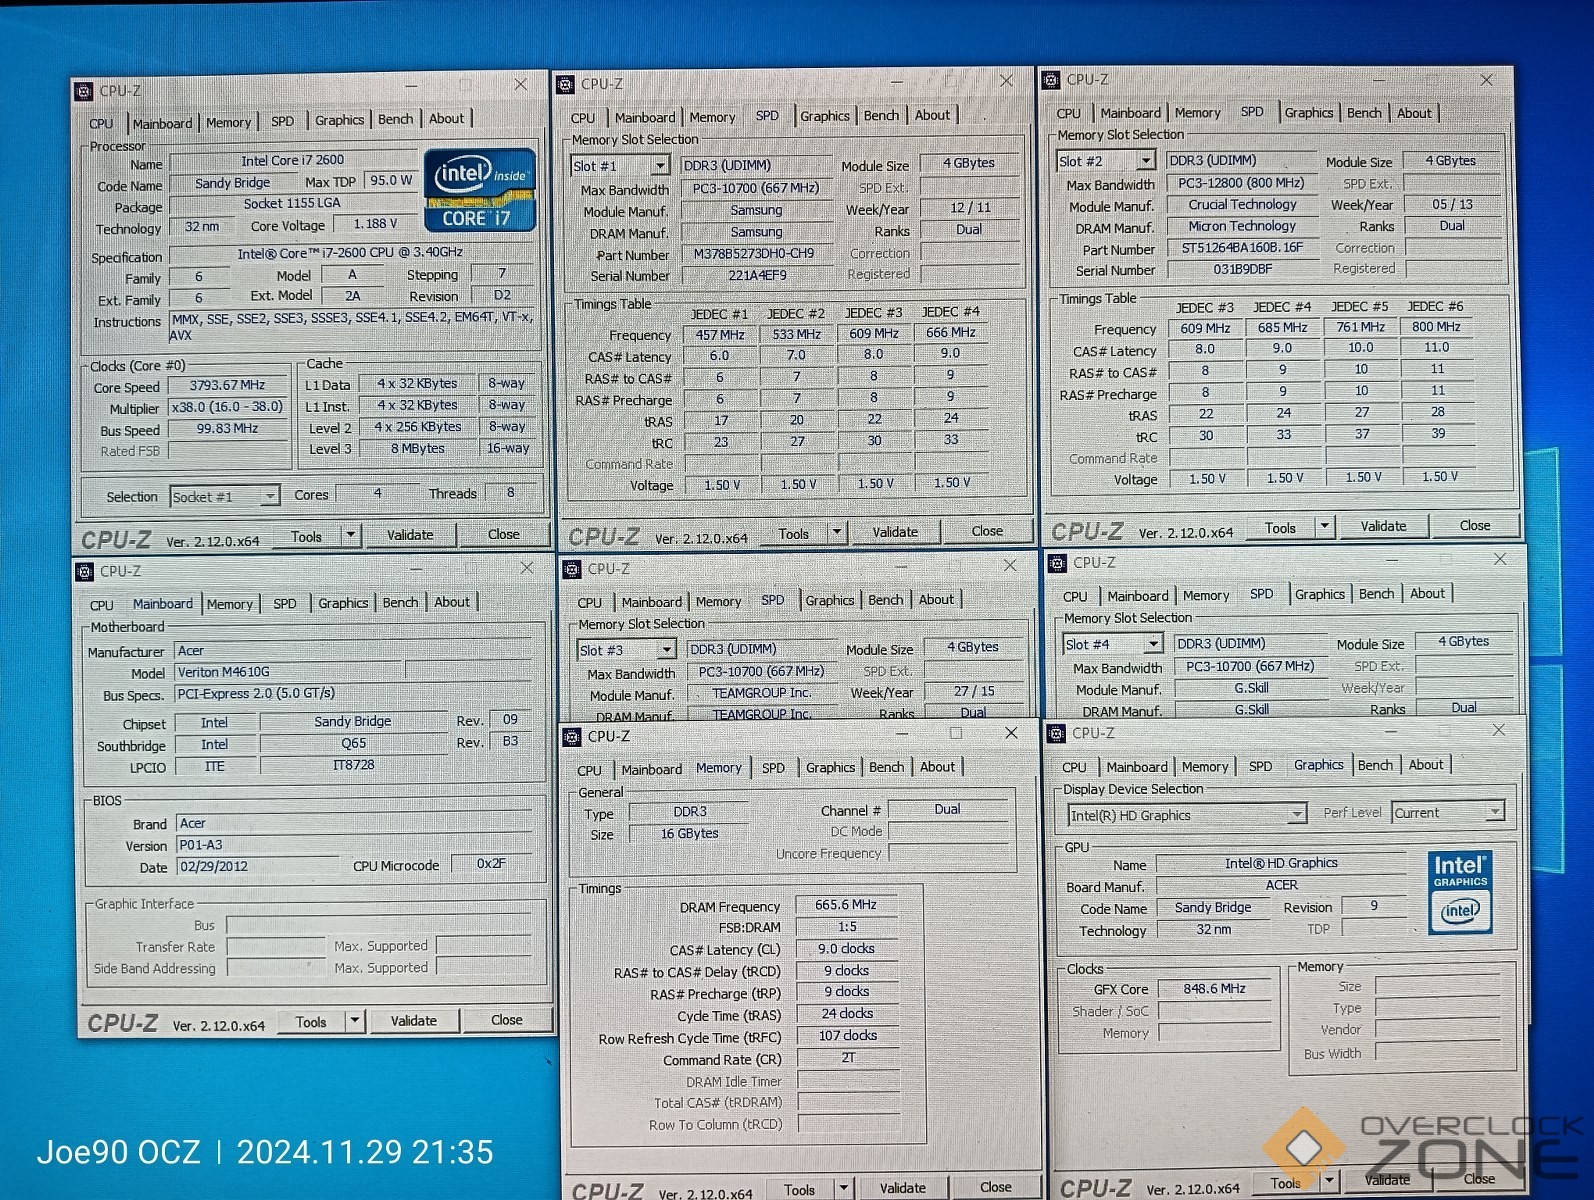Click CPU-Z title icon in Memory timings window

(573, 737)
